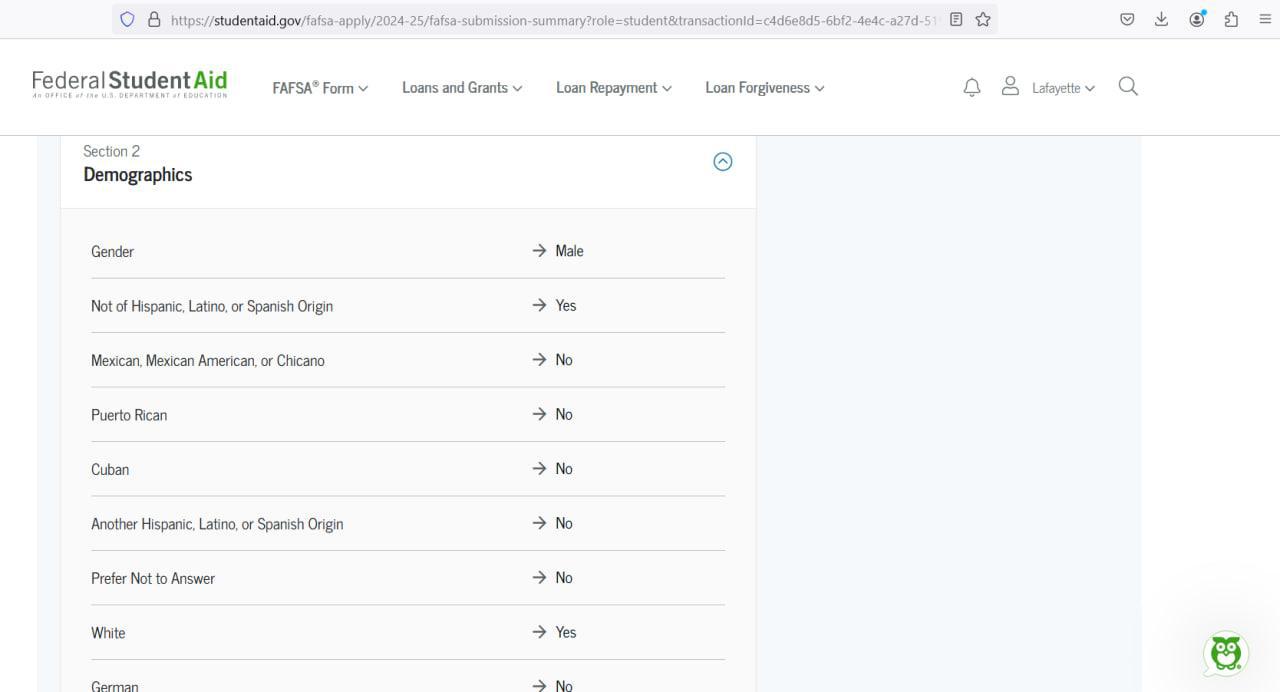Click the tracking protection shield icon

[127, 19]
